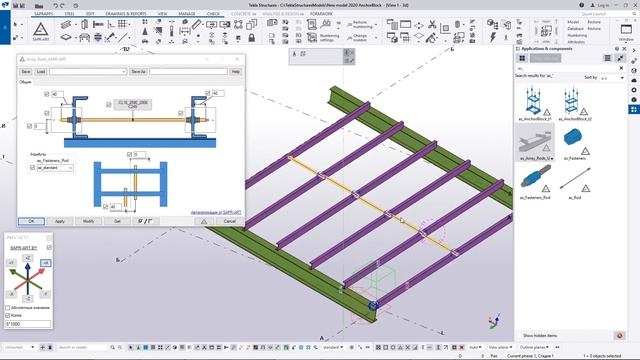This screenshot has width=640, height=360.
Task: Open the CHECK ribbon tab
Action: 213,14
